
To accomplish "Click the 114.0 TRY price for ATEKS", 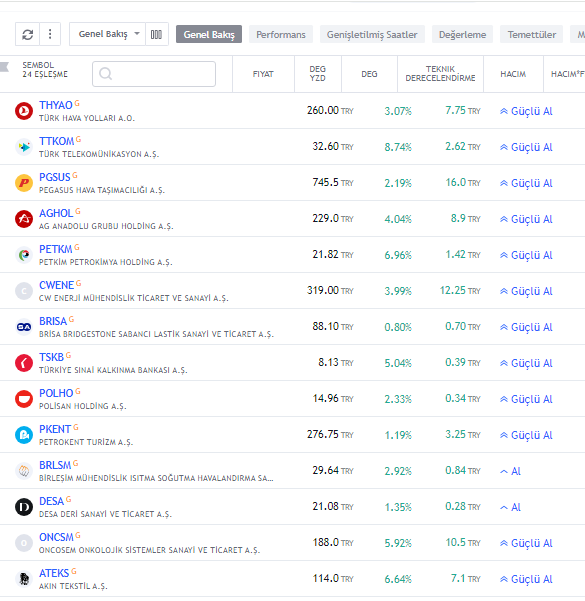I will pyautogui.click(x=333, y=579).
